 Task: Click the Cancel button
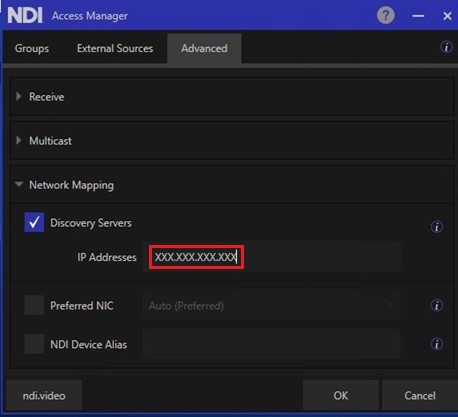click(x=420, y=395)
